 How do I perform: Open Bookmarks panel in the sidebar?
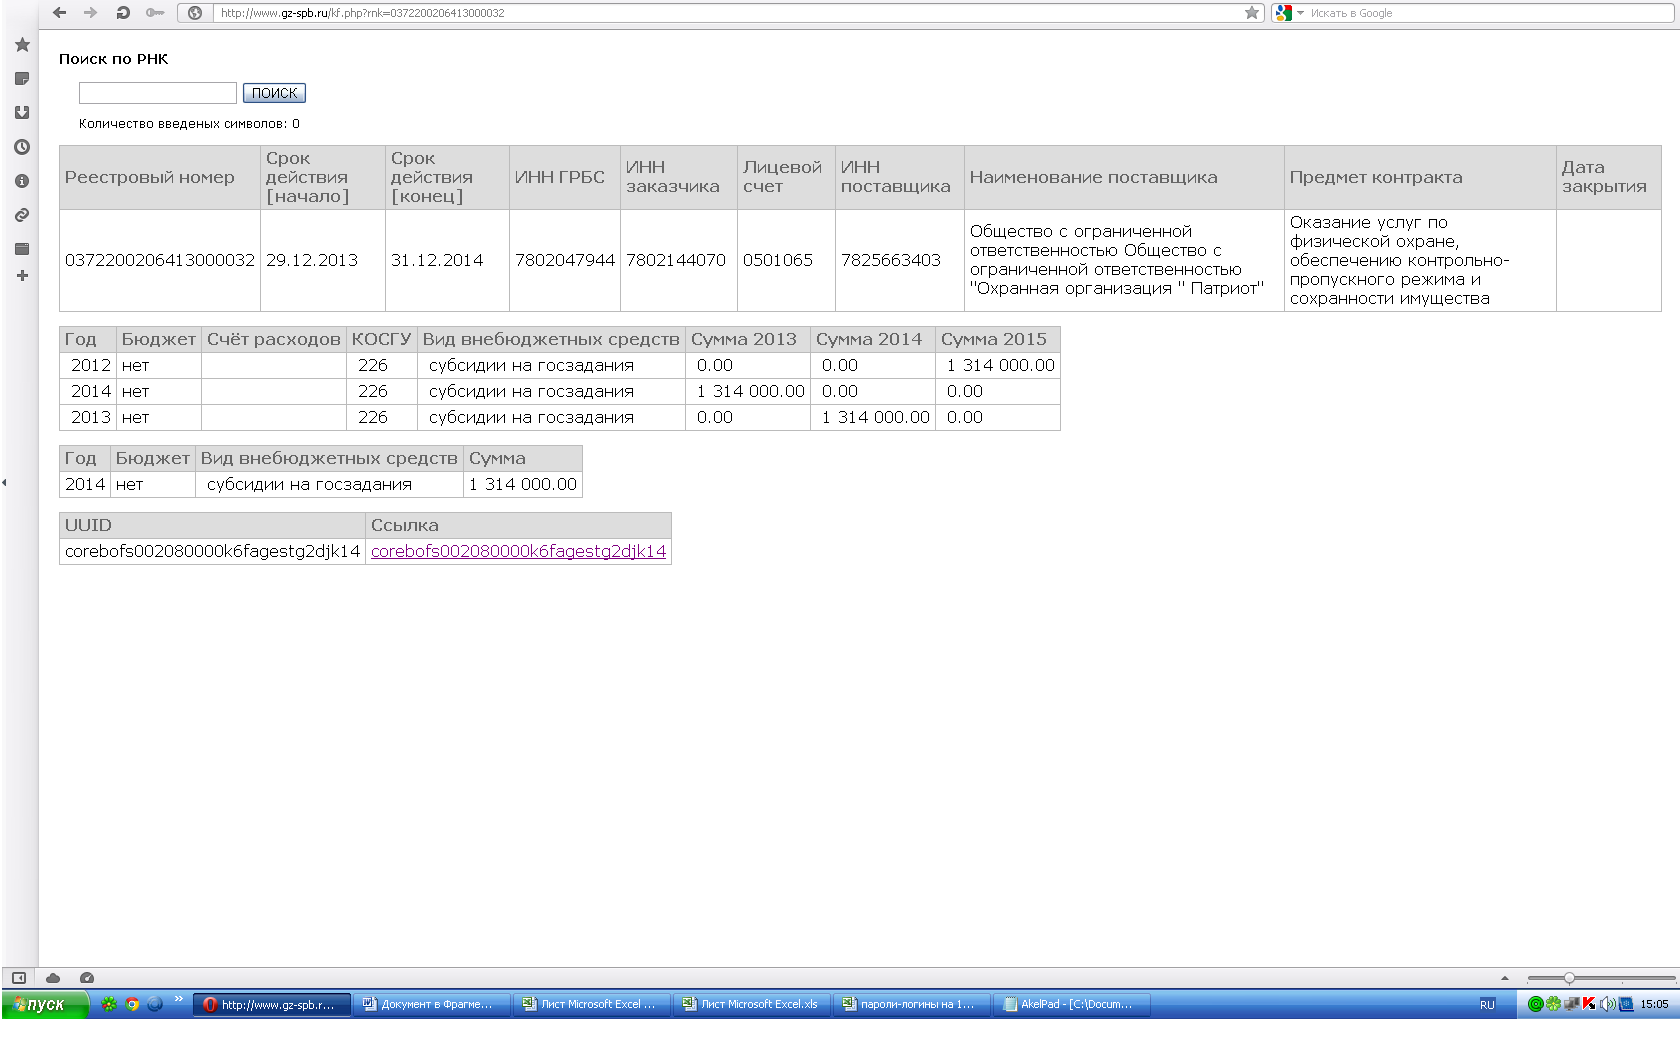click(22, 45)
